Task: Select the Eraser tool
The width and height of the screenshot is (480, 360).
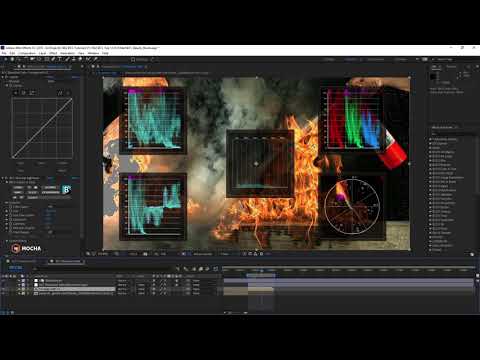Action: click(x=81, y=59)
